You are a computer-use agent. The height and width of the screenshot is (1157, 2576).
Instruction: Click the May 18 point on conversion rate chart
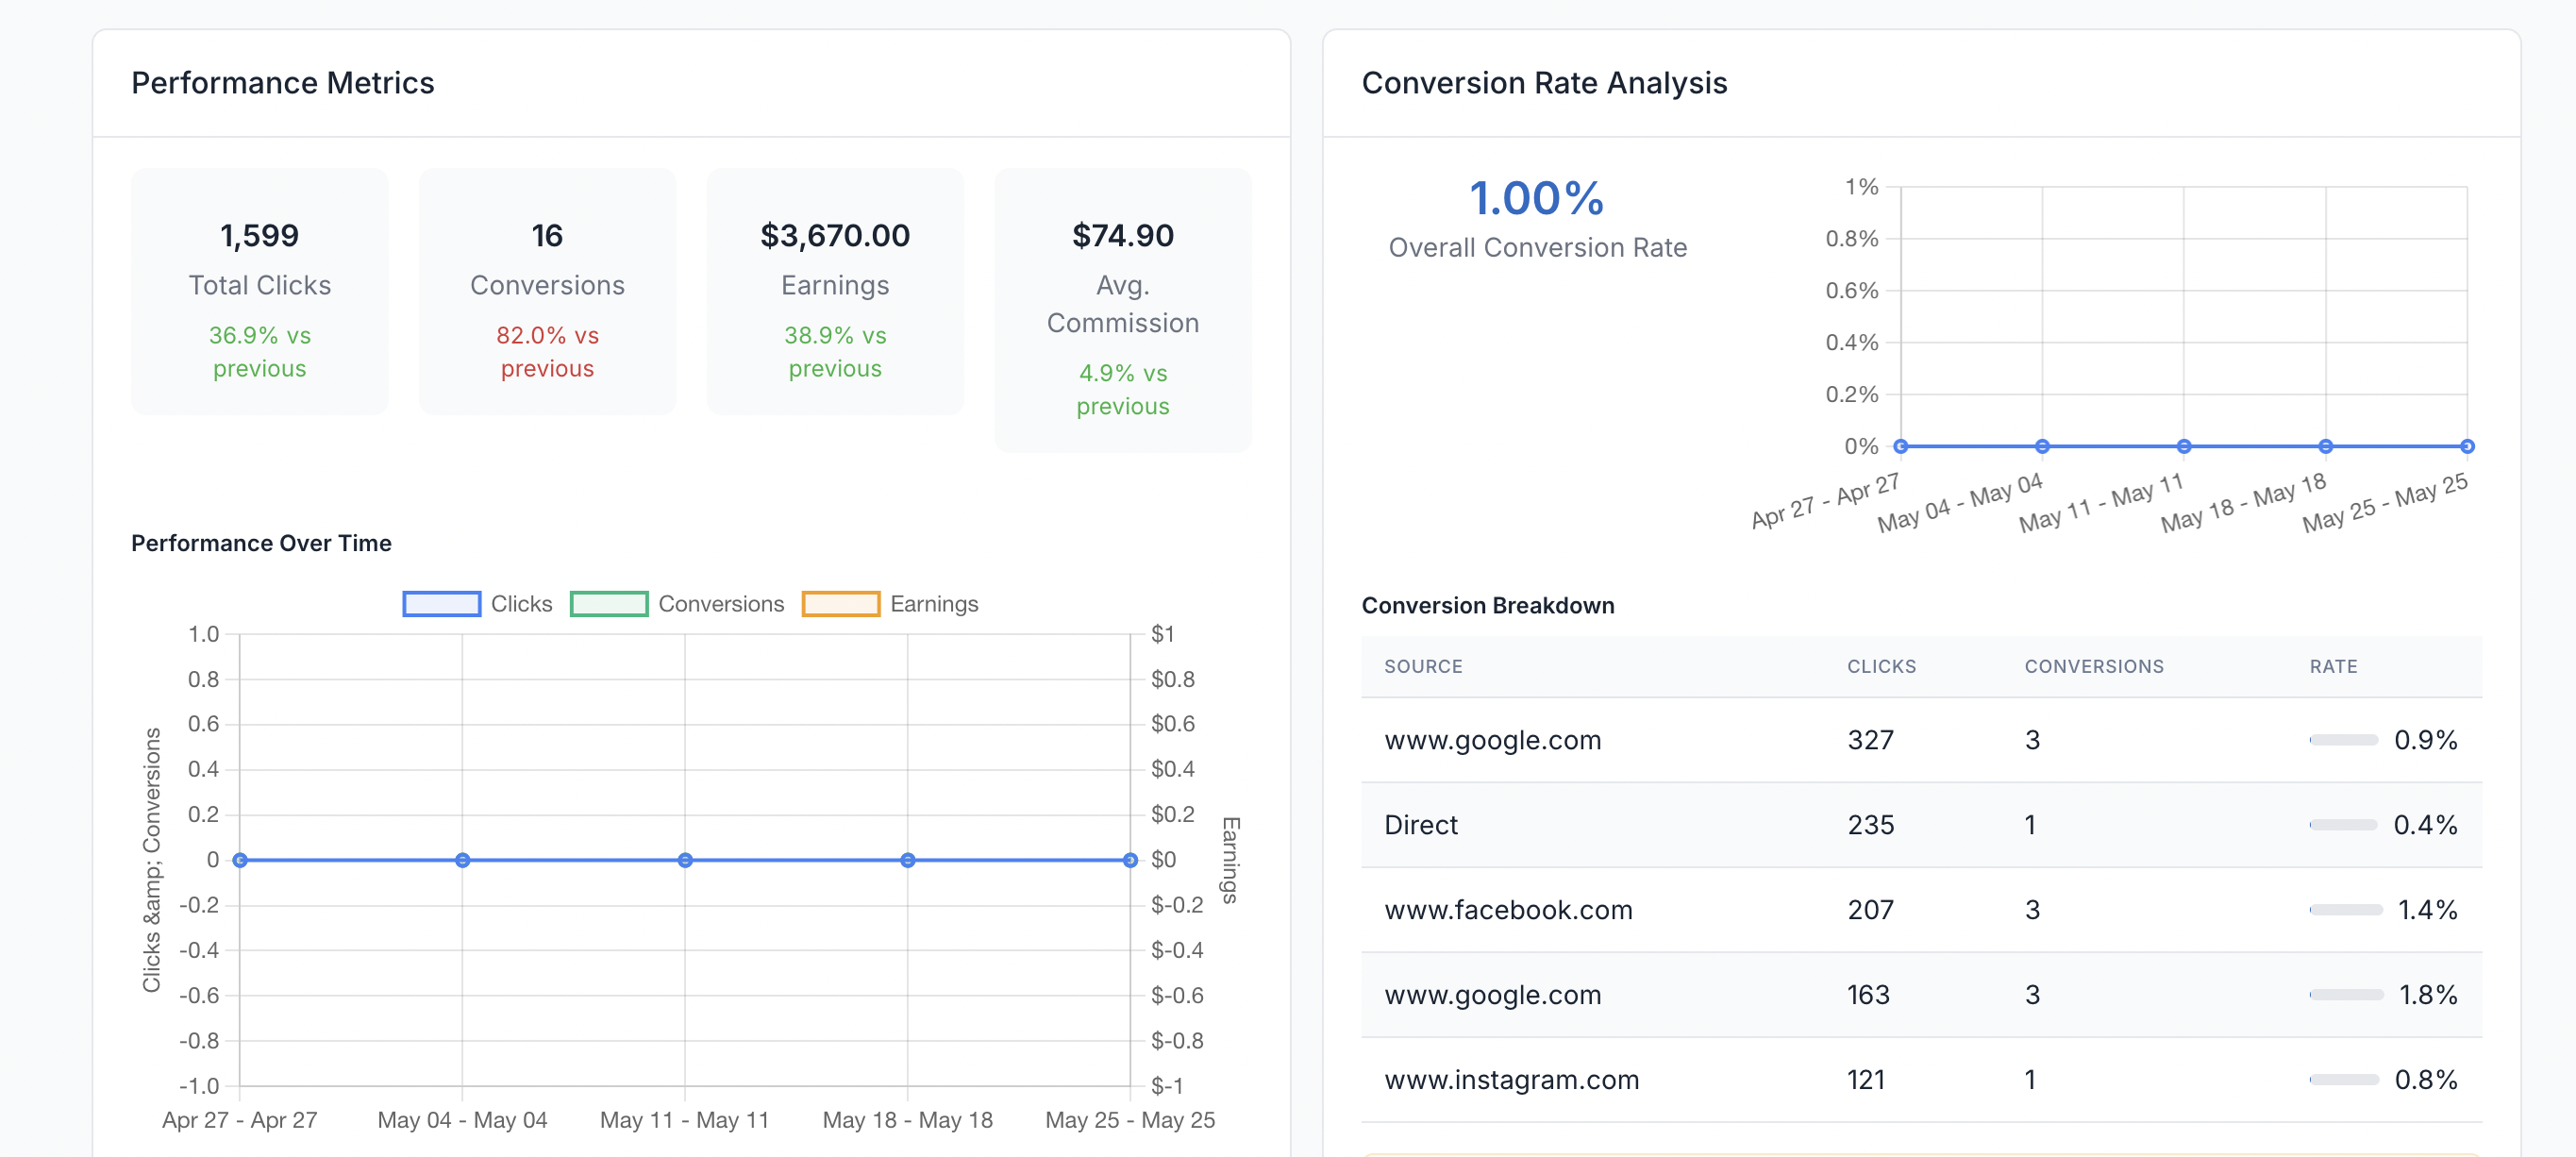(x=2325, y=446)
